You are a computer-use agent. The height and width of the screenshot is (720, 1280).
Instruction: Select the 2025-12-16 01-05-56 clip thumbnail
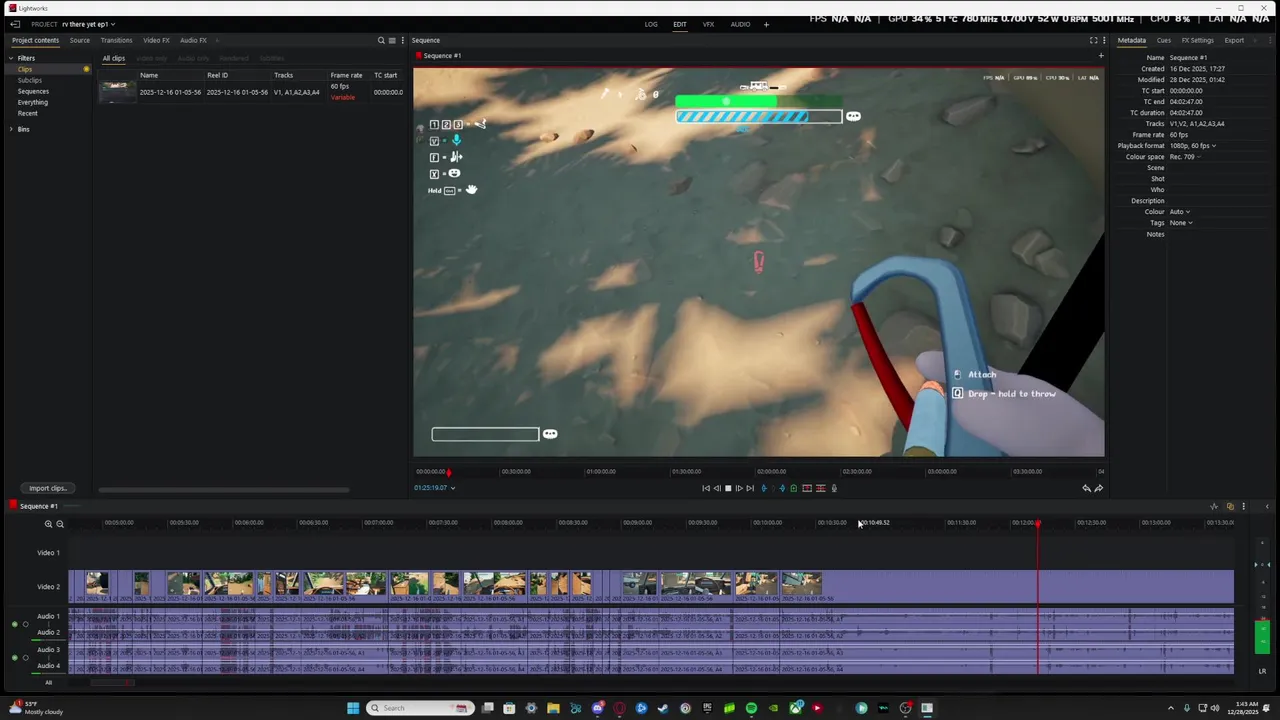tap(117, 92)
